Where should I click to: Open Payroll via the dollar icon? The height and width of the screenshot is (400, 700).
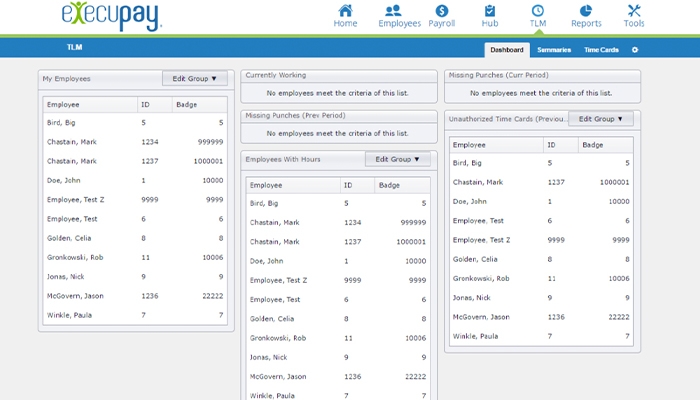[441, 15]
